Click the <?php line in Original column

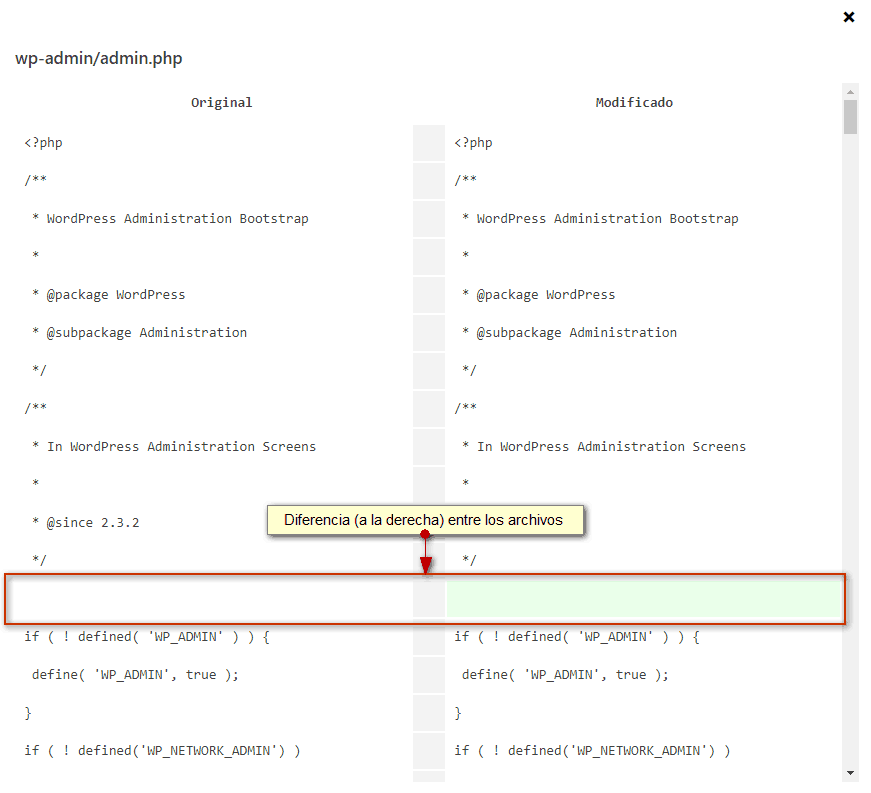(43, 143)
